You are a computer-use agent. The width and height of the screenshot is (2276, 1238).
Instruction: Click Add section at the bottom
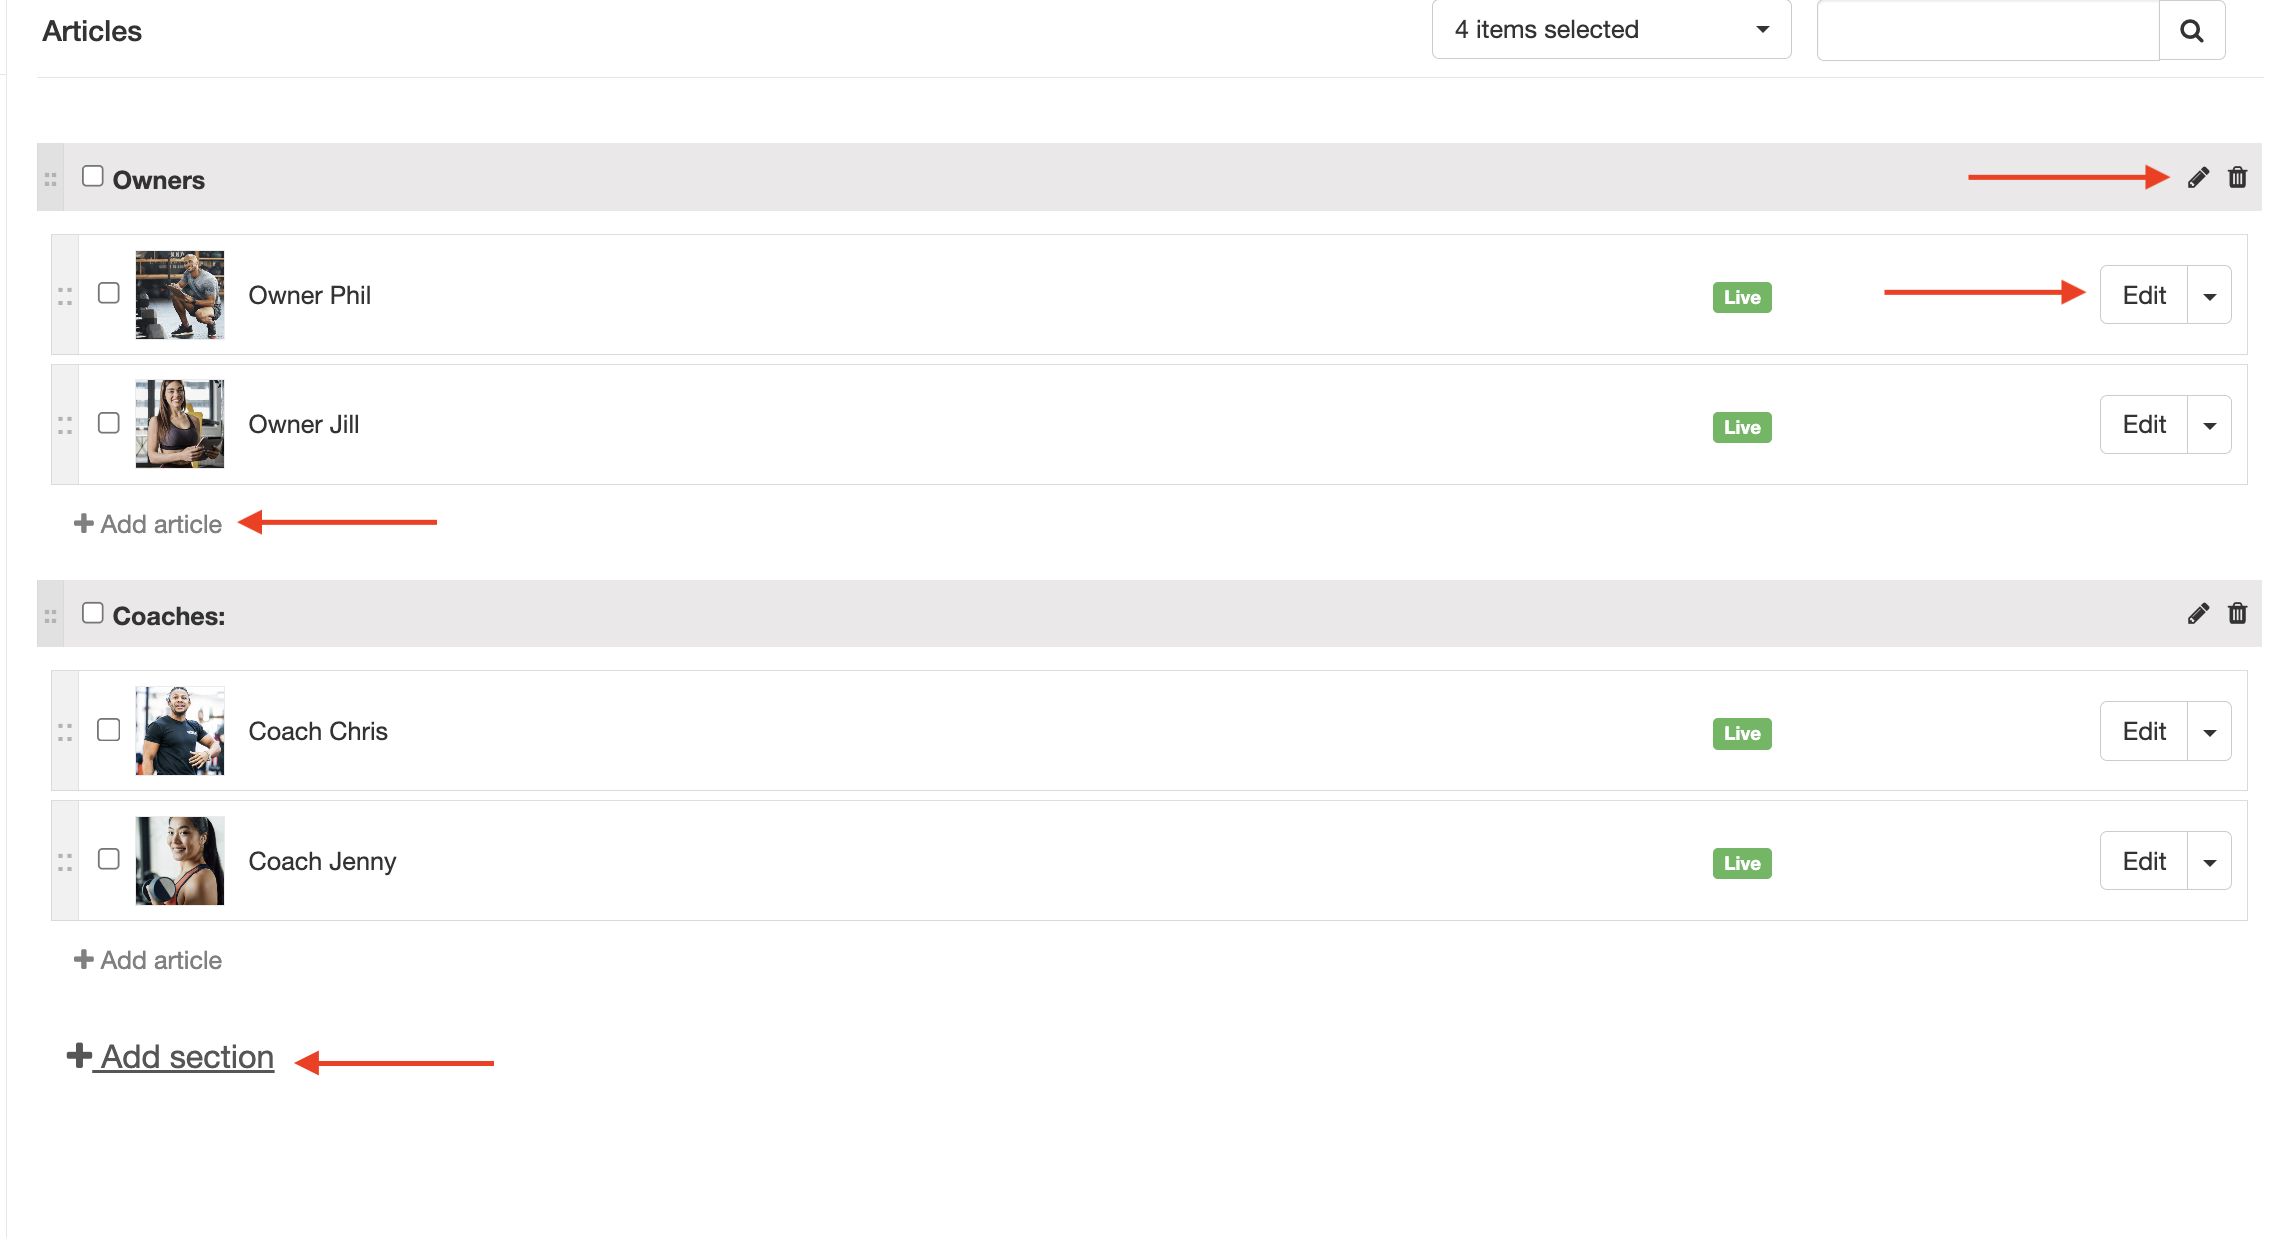[170, 1057]
